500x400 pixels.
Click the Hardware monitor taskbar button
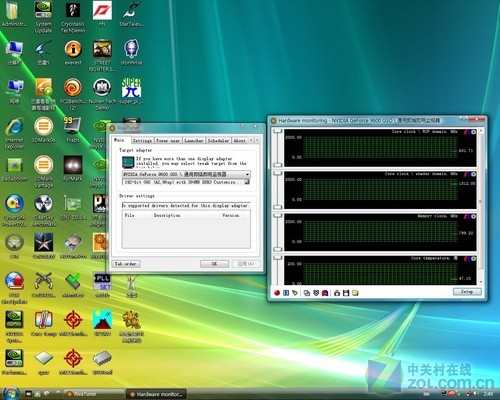pyautogui.click(x=156, y=394)
